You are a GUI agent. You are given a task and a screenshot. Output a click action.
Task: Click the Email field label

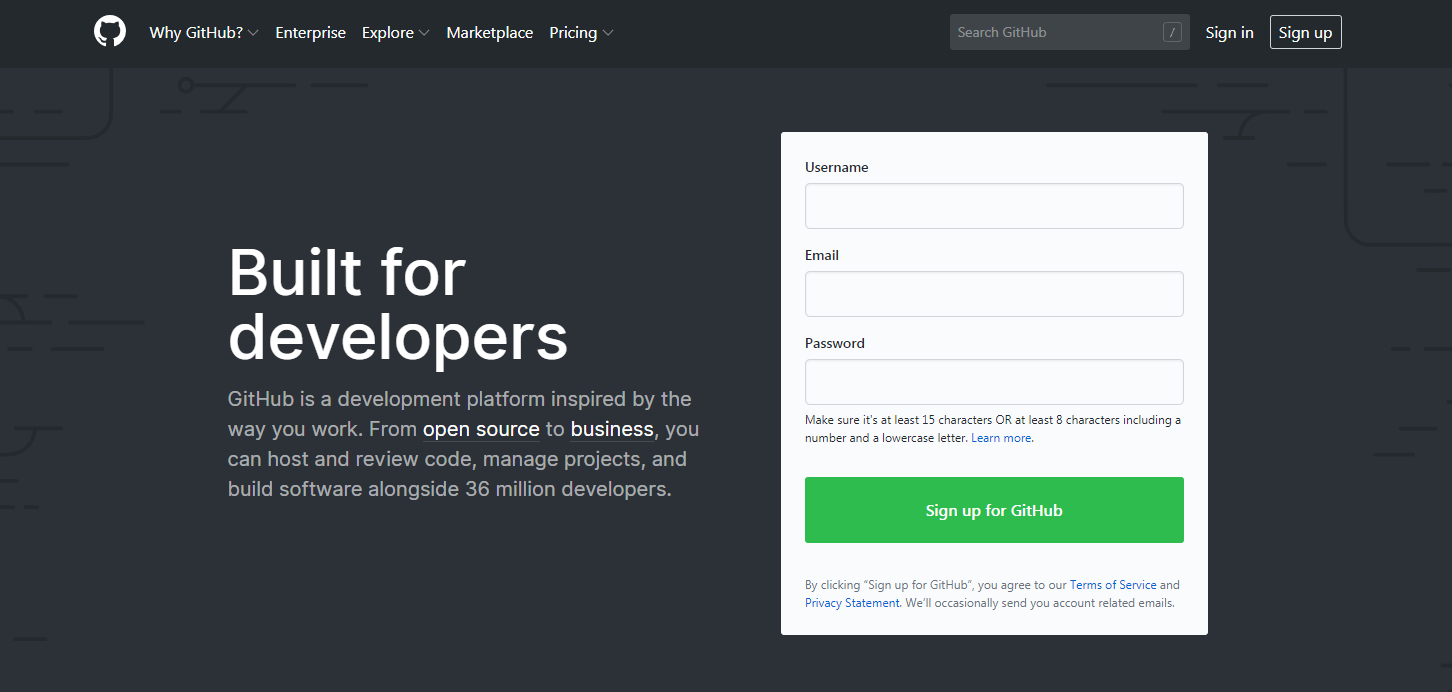(822, 255)
